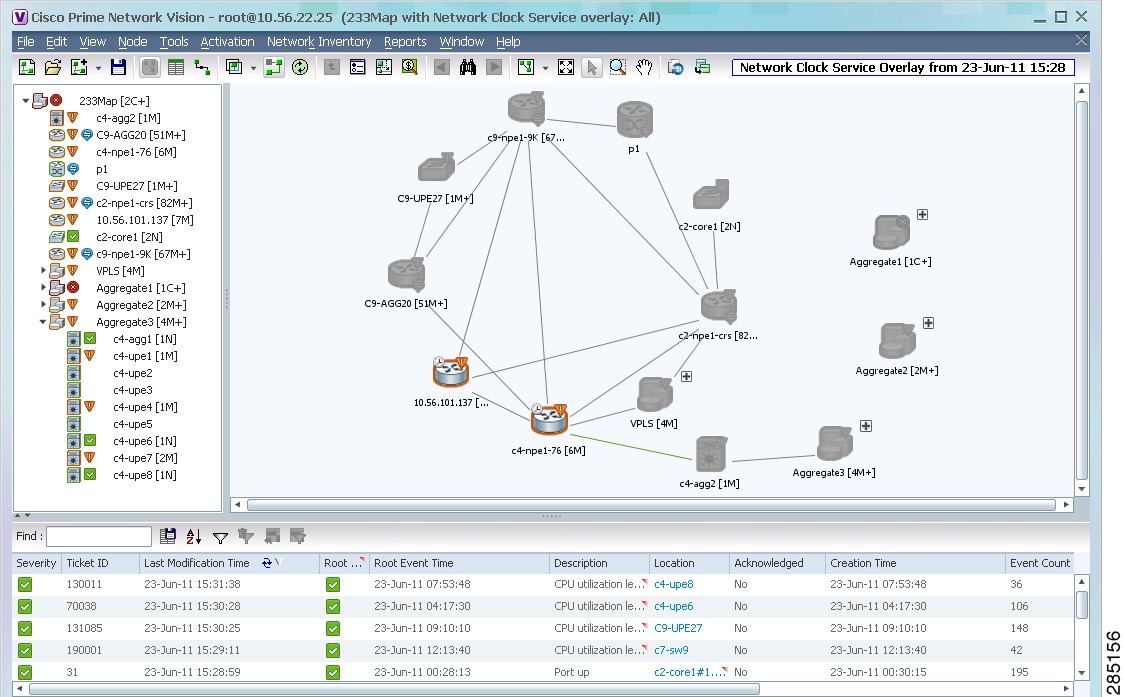Toggle the Show Overlay green nodes icon
This screenshot has height=697, width=1124.
coord(273,67)
